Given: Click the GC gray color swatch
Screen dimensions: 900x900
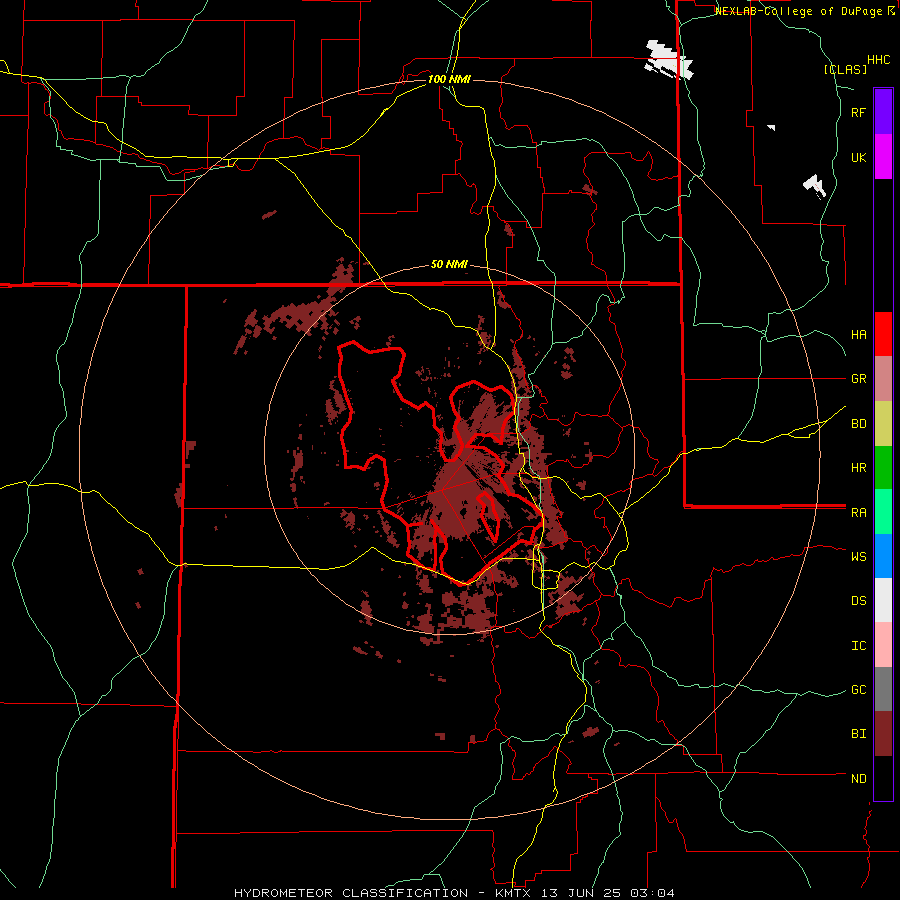Looking at the screenshot, I should pyautogui.click(x=883, y=689).
